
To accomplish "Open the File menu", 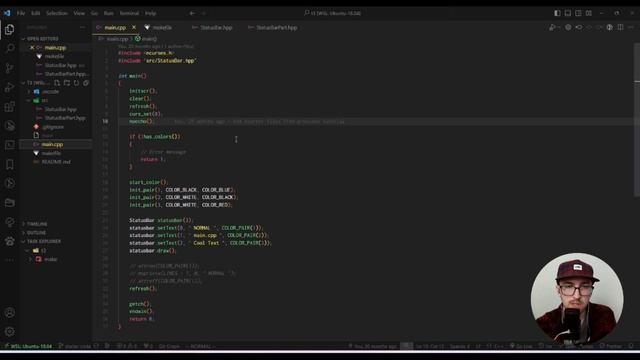I will 21,13.
